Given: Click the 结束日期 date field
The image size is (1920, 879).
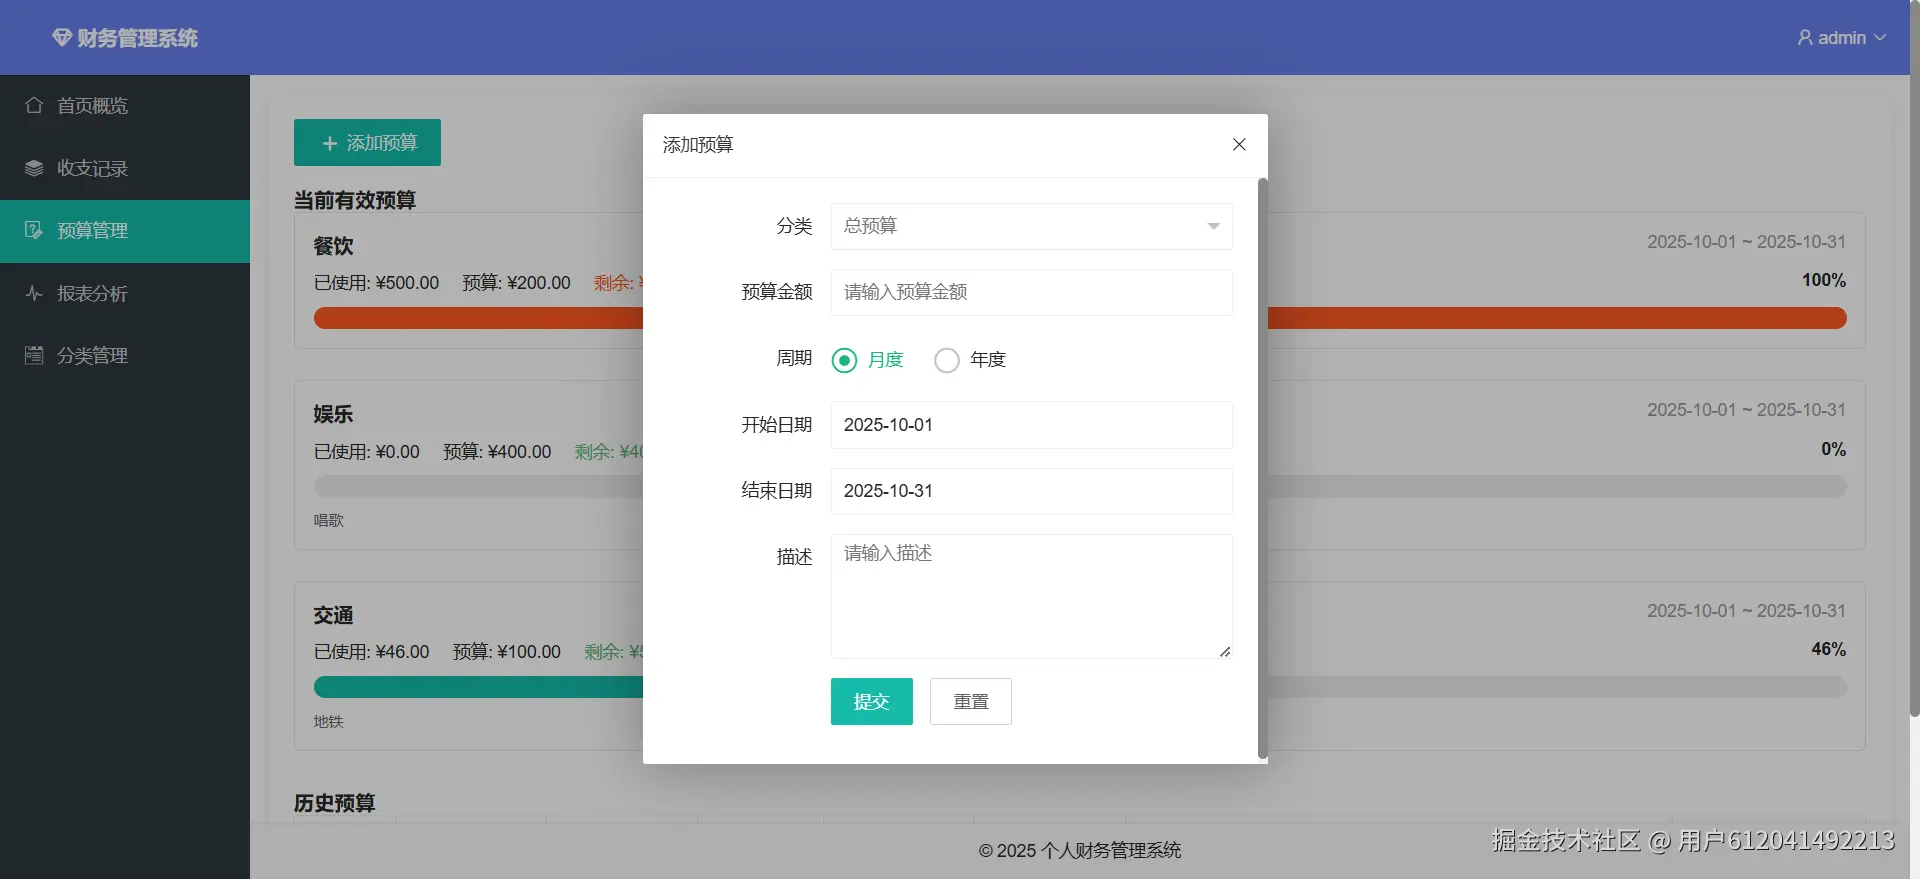Looking at the screenshot, I should point(1031,491).
